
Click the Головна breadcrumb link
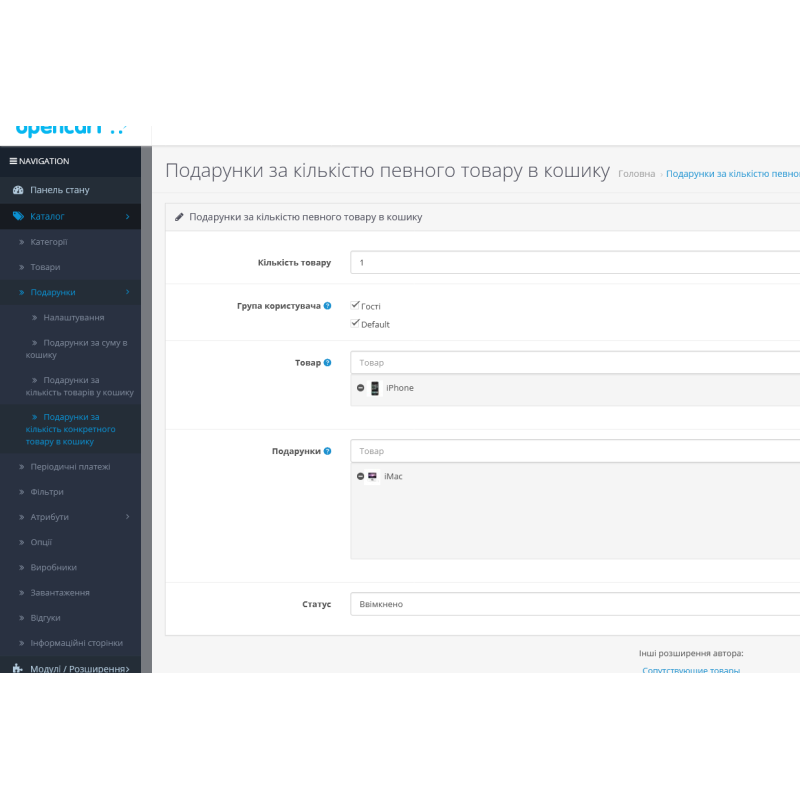pos(636,174)
